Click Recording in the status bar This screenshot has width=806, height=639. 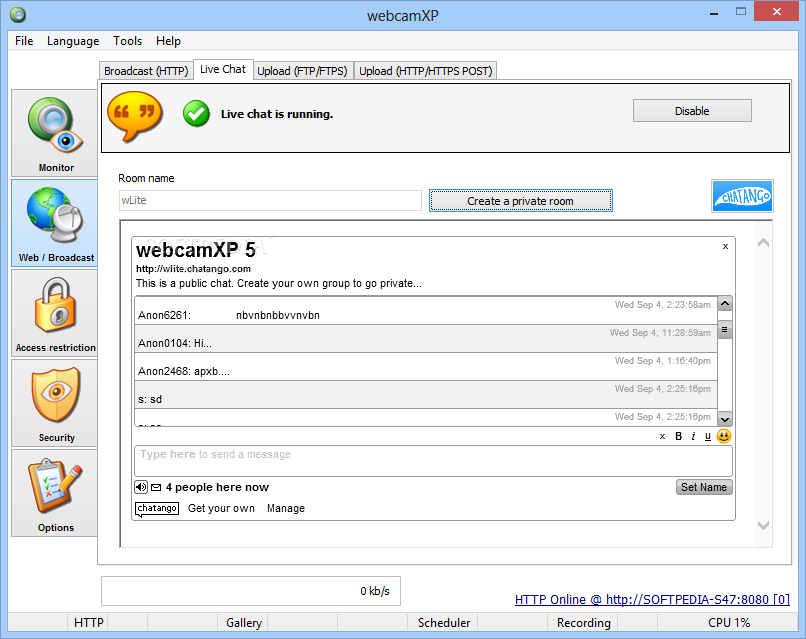click(x=583, y=623)
